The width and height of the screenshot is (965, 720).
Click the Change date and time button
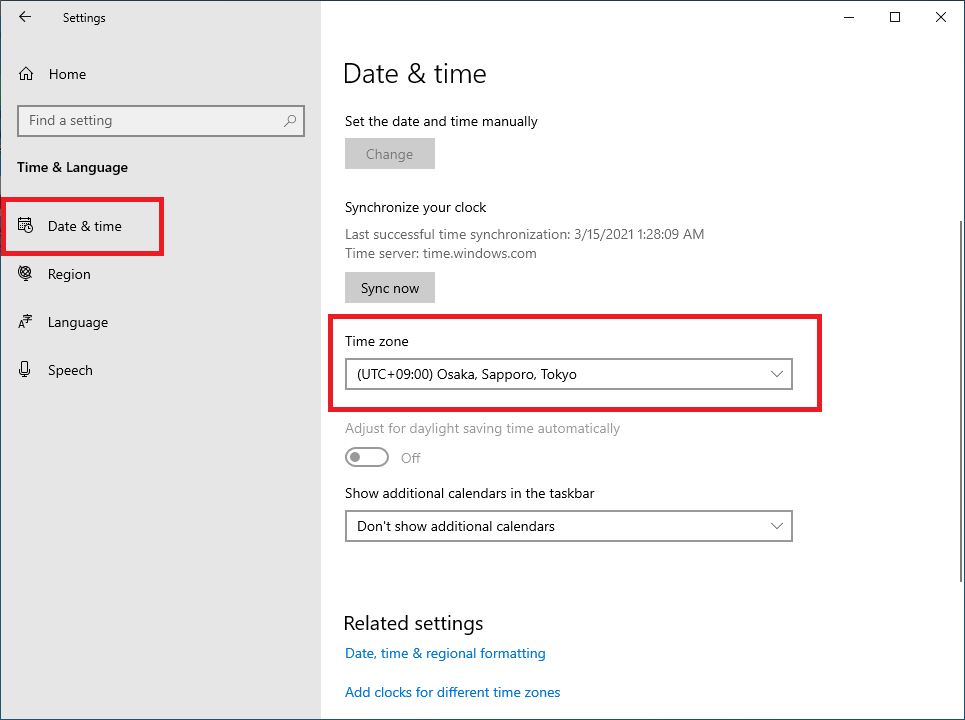point(390,153)
